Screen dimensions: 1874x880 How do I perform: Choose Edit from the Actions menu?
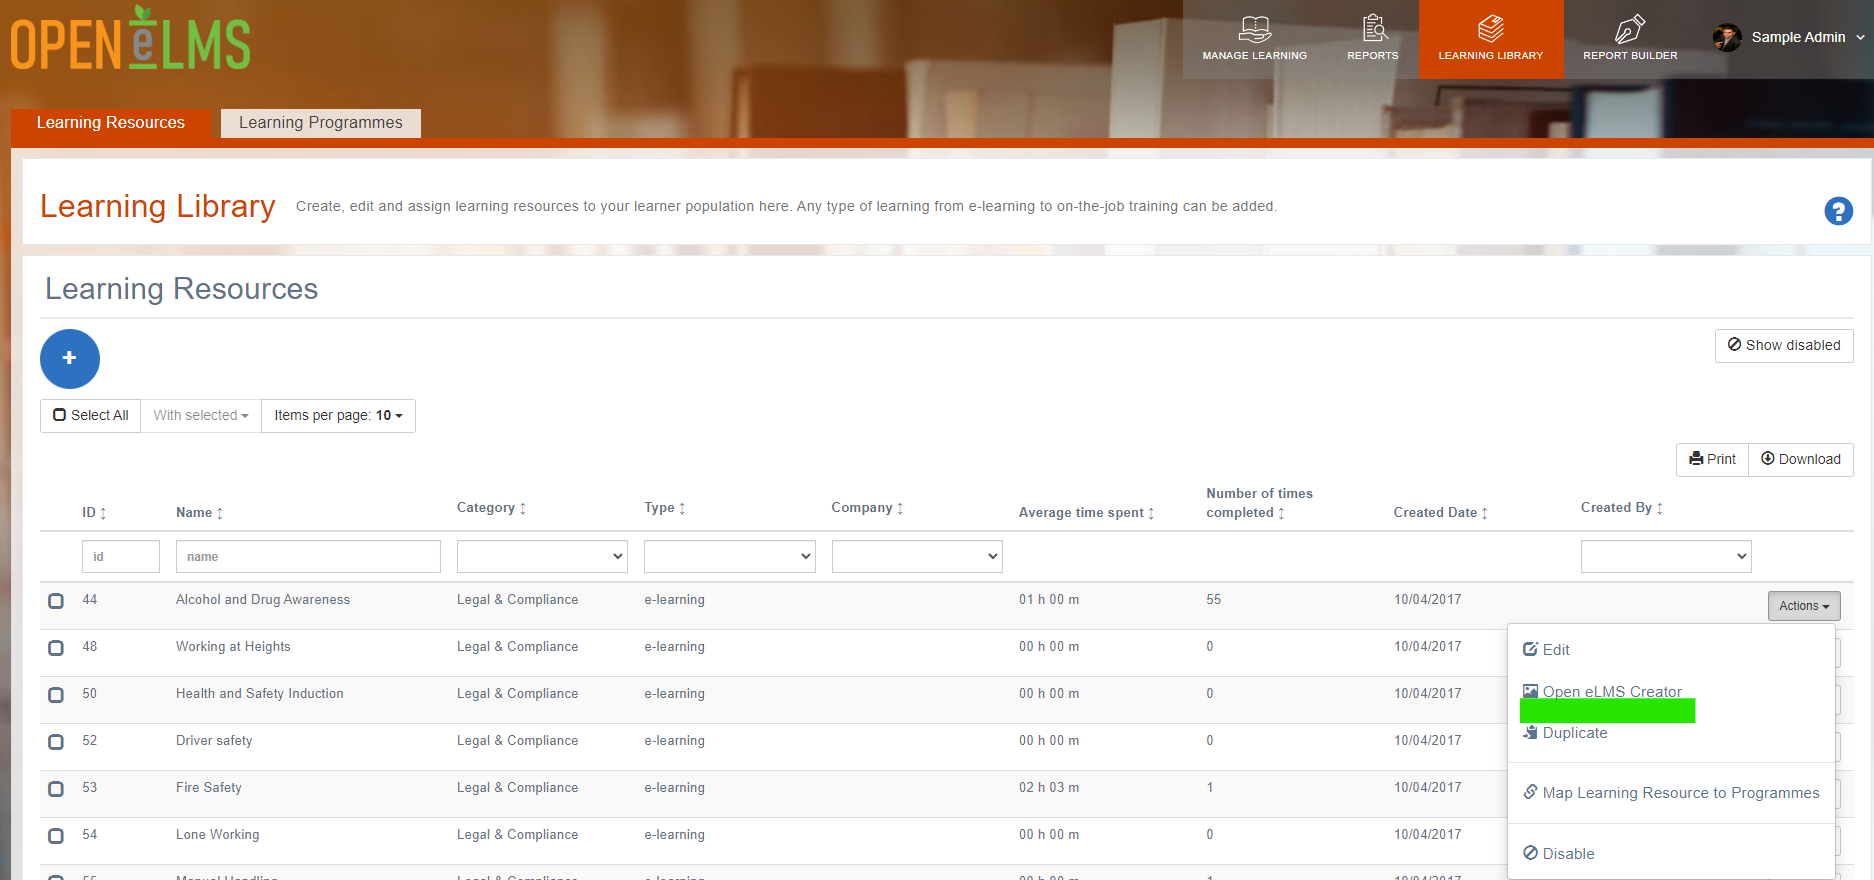click(1546, 650)
